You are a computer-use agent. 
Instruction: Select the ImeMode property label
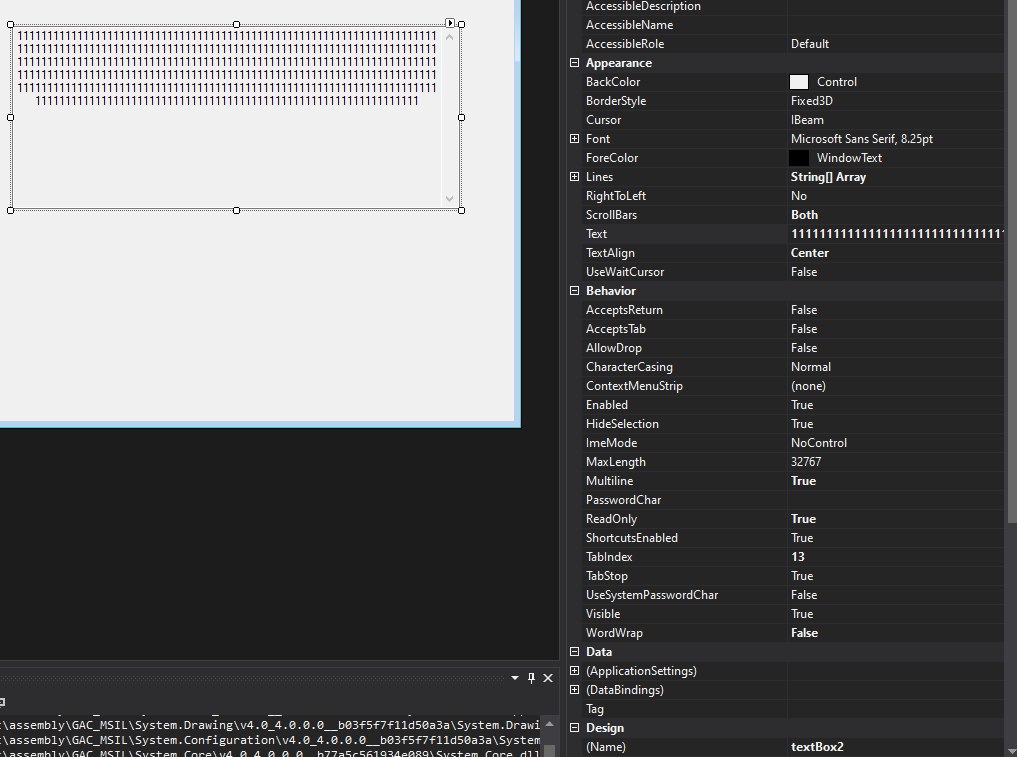[x=611, y=443]
